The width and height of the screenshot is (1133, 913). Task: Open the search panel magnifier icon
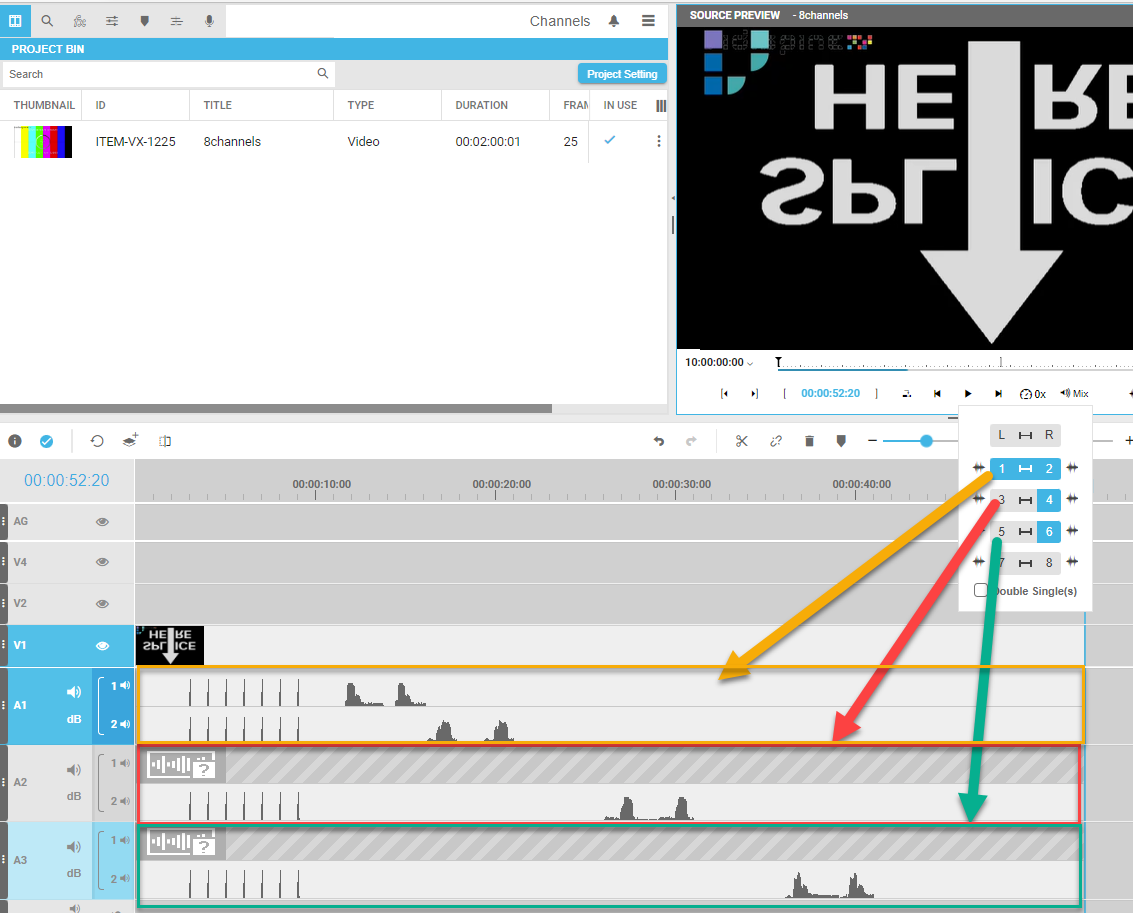click(x=47, y=21)
